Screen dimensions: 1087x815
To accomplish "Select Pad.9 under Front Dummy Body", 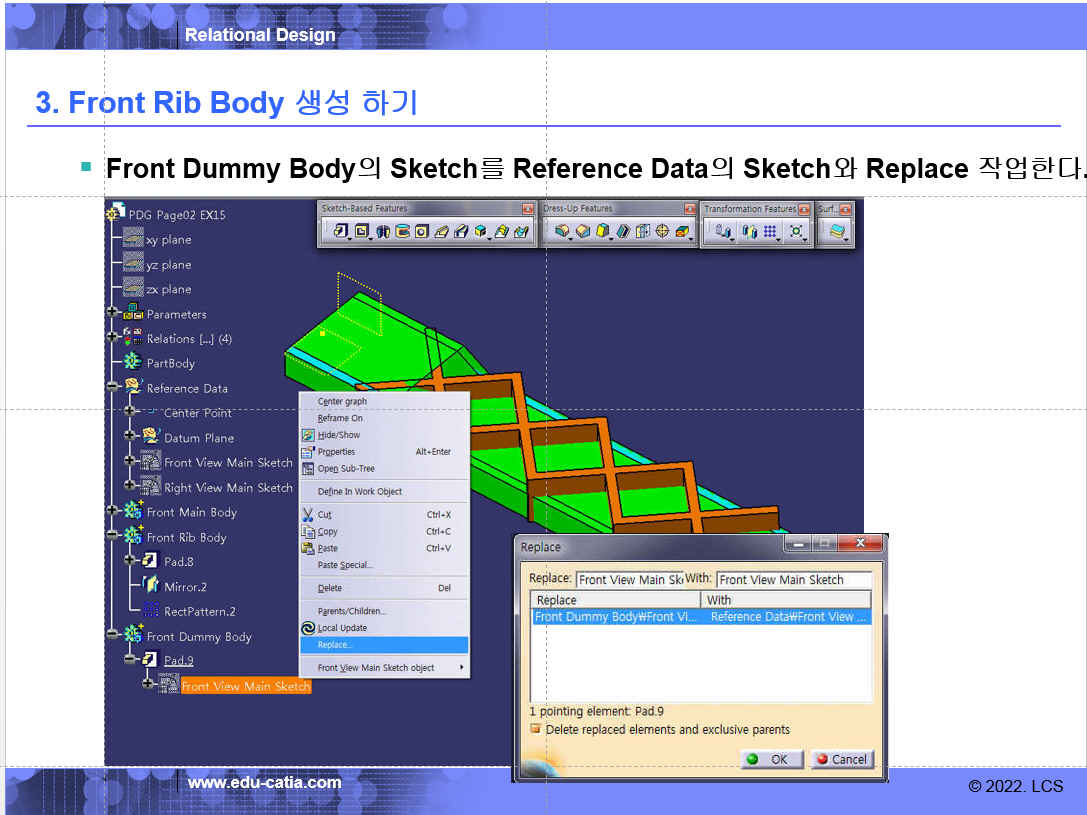I will [178, 661].
